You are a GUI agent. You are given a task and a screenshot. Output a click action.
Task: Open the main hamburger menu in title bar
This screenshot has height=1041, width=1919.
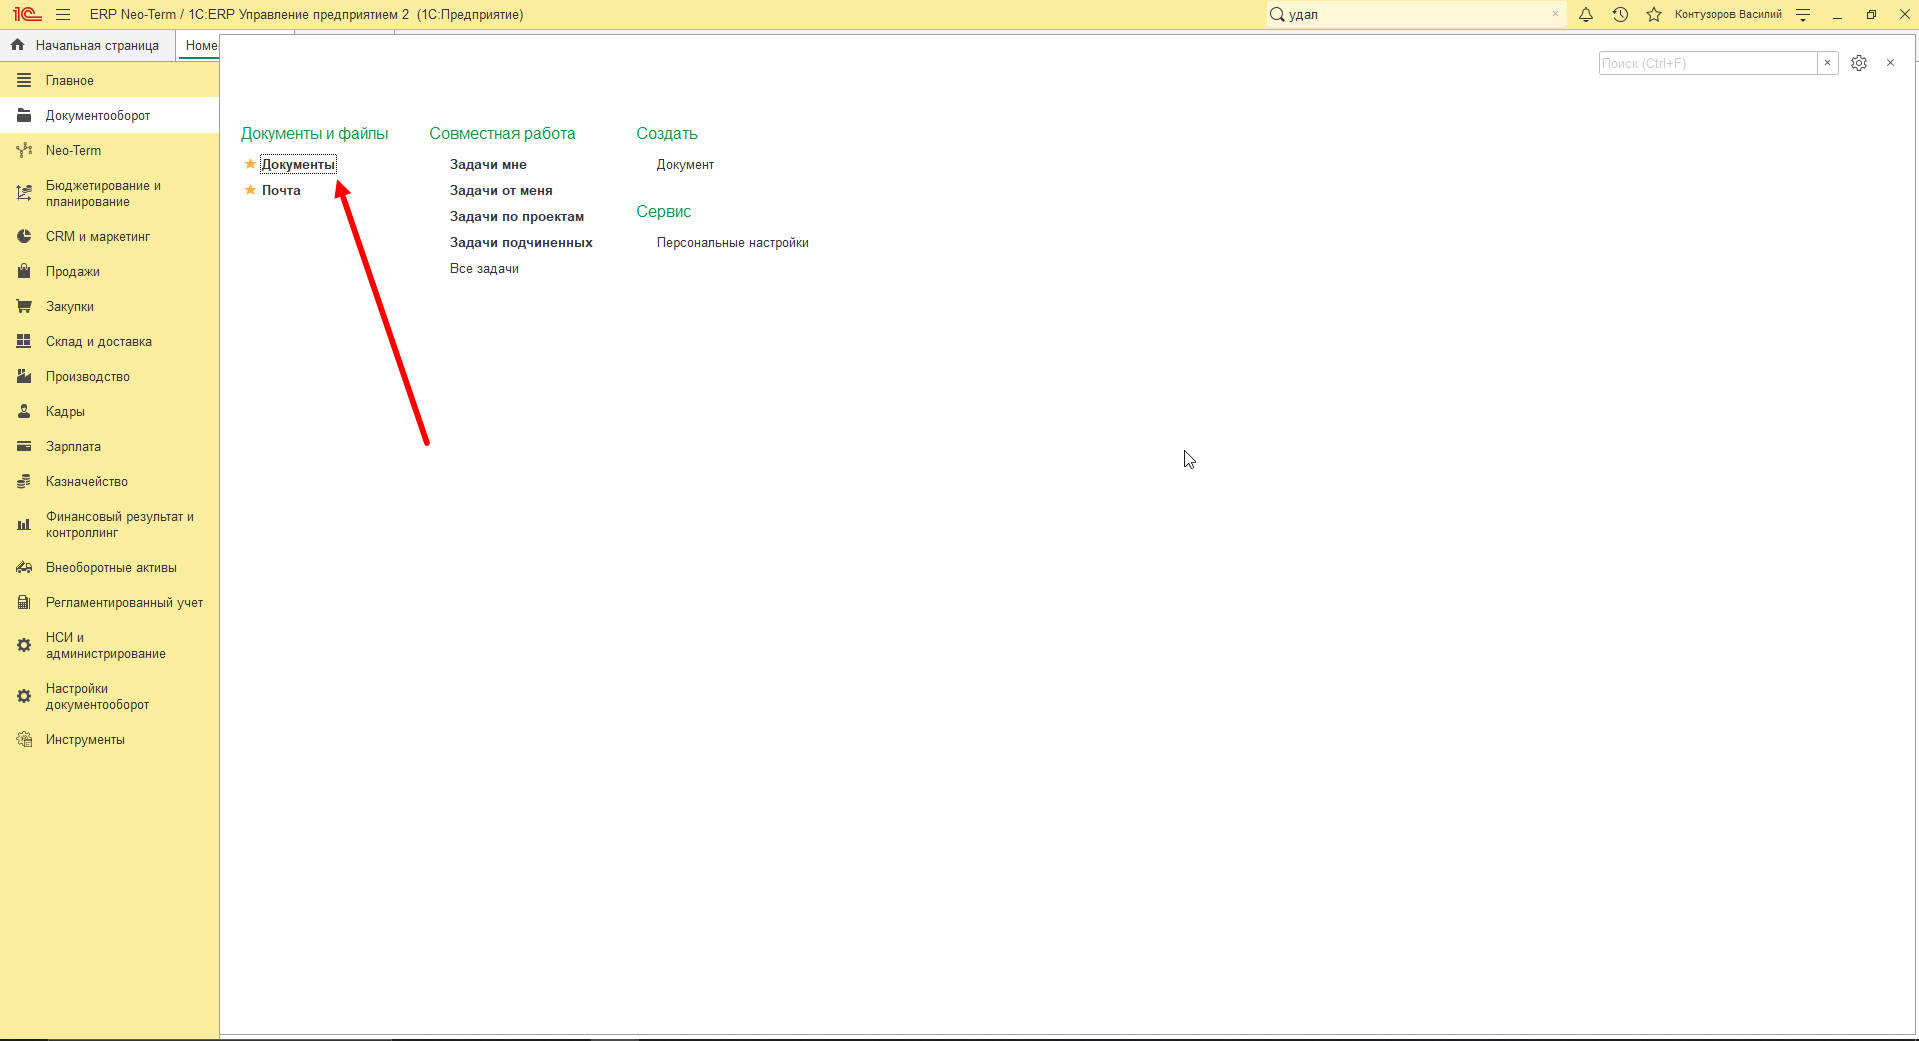[63, 15]
